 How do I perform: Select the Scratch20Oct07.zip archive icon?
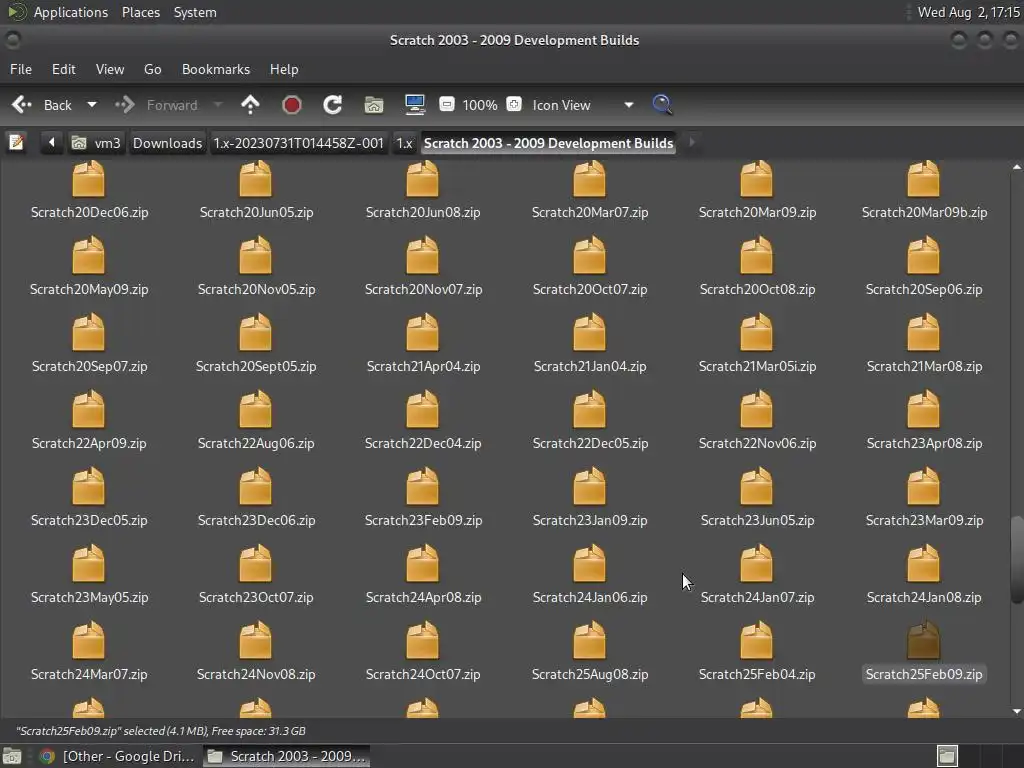pyautogui.click(x=590, y=255)
